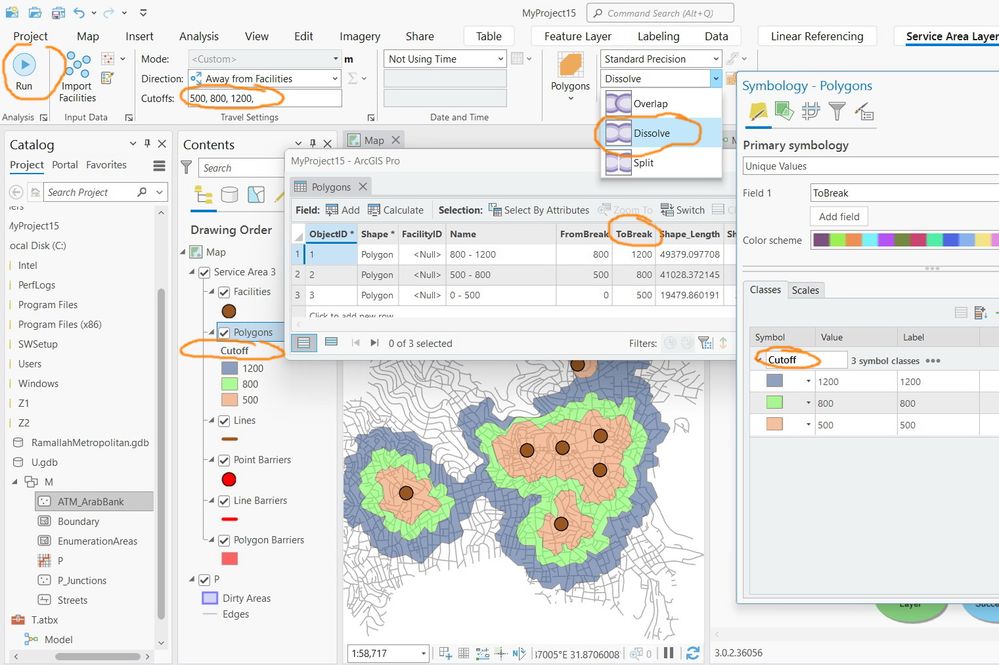Click Select By Attributes icon
The height and width of the screenshot is (665, 999).
(495, 210)
